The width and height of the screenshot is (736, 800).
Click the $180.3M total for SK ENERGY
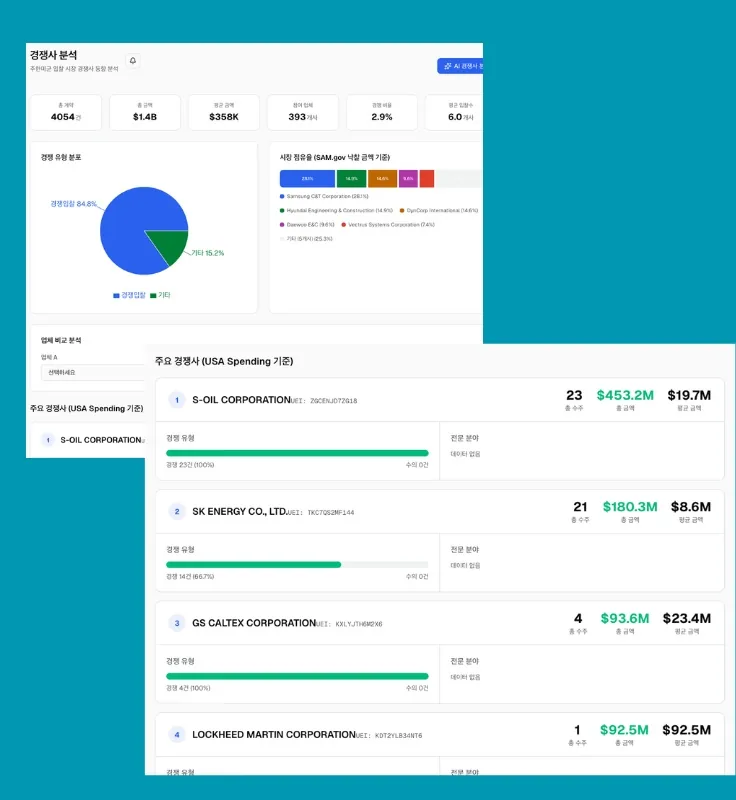tap(630, 507)
